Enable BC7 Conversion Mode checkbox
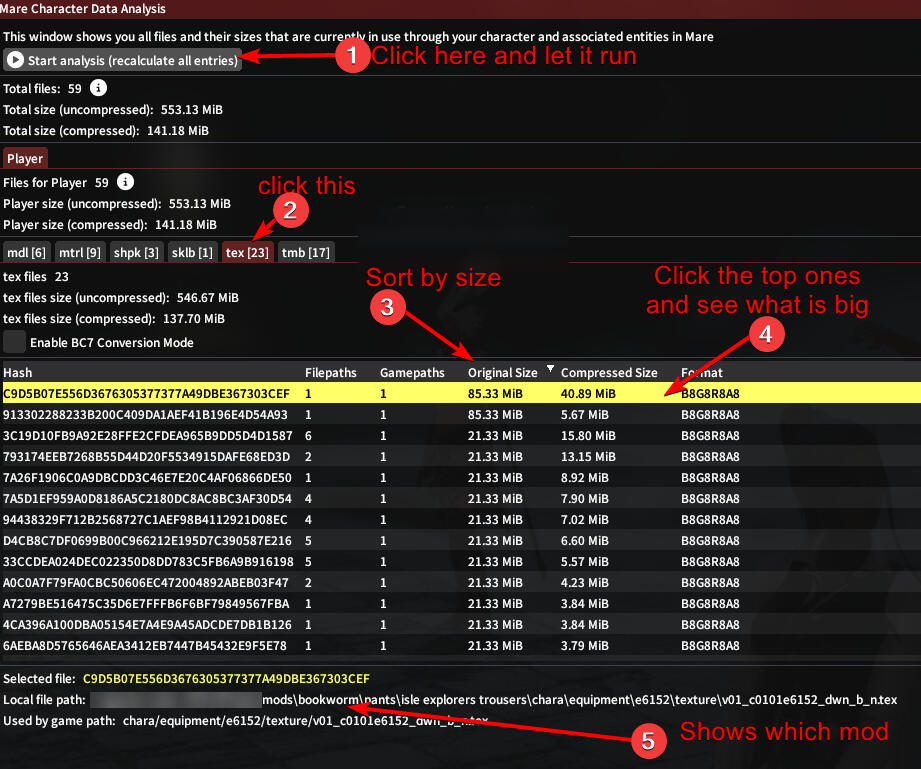Image resolution: width=921 pixels, height=769 pixels. [x=15, y=342]
